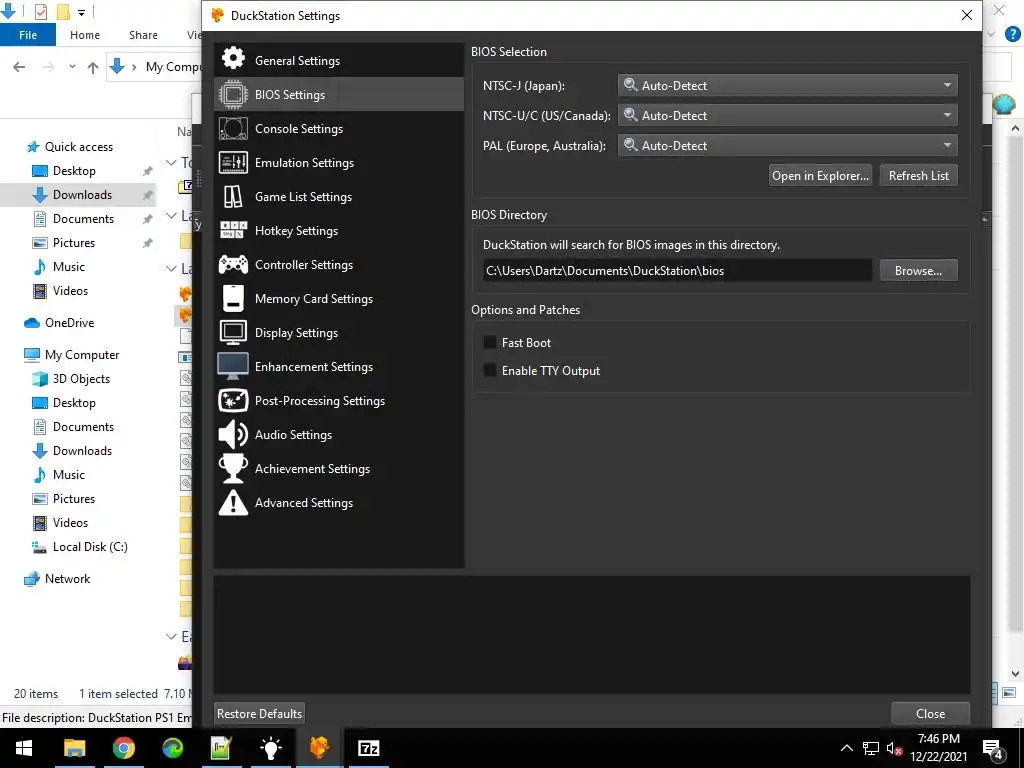Click the Console Settings console icon

233,128
